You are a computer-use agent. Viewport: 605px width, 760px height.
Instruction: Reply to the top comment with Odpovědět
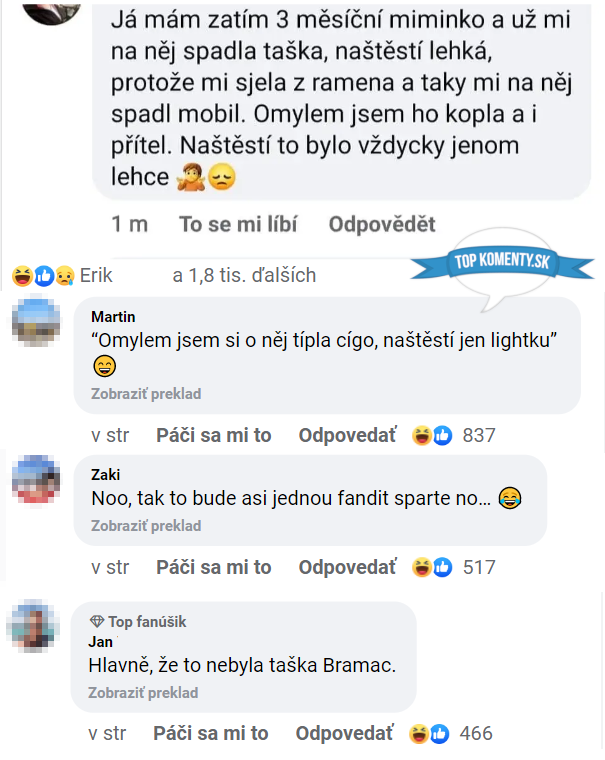[x=382, y=224]
